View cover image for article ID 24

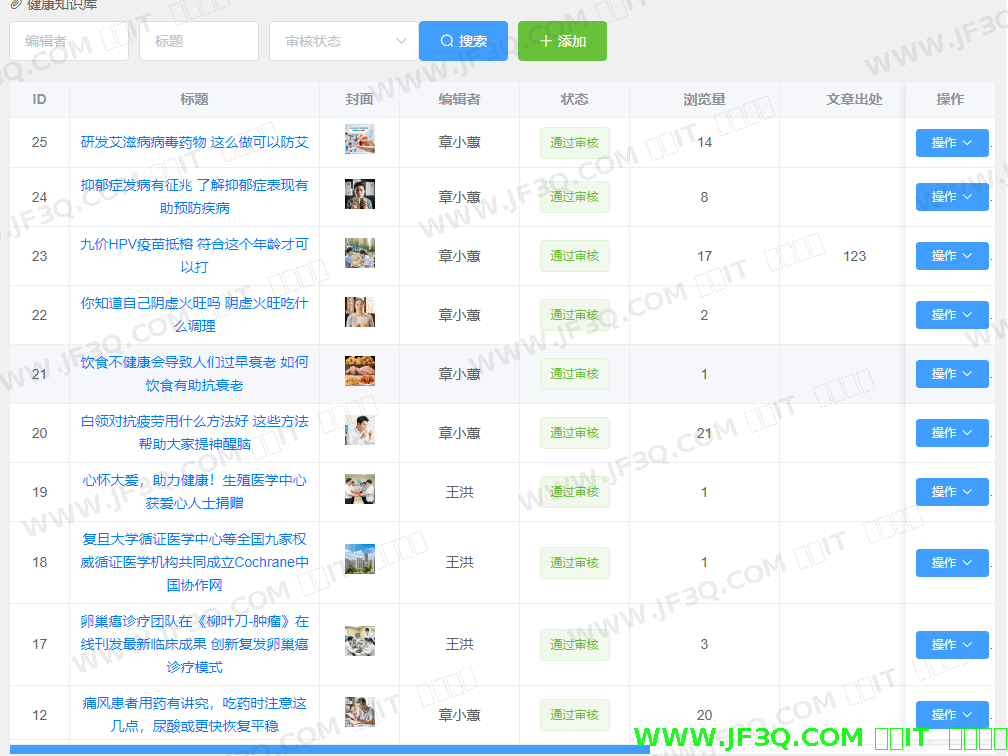(359, 194)
